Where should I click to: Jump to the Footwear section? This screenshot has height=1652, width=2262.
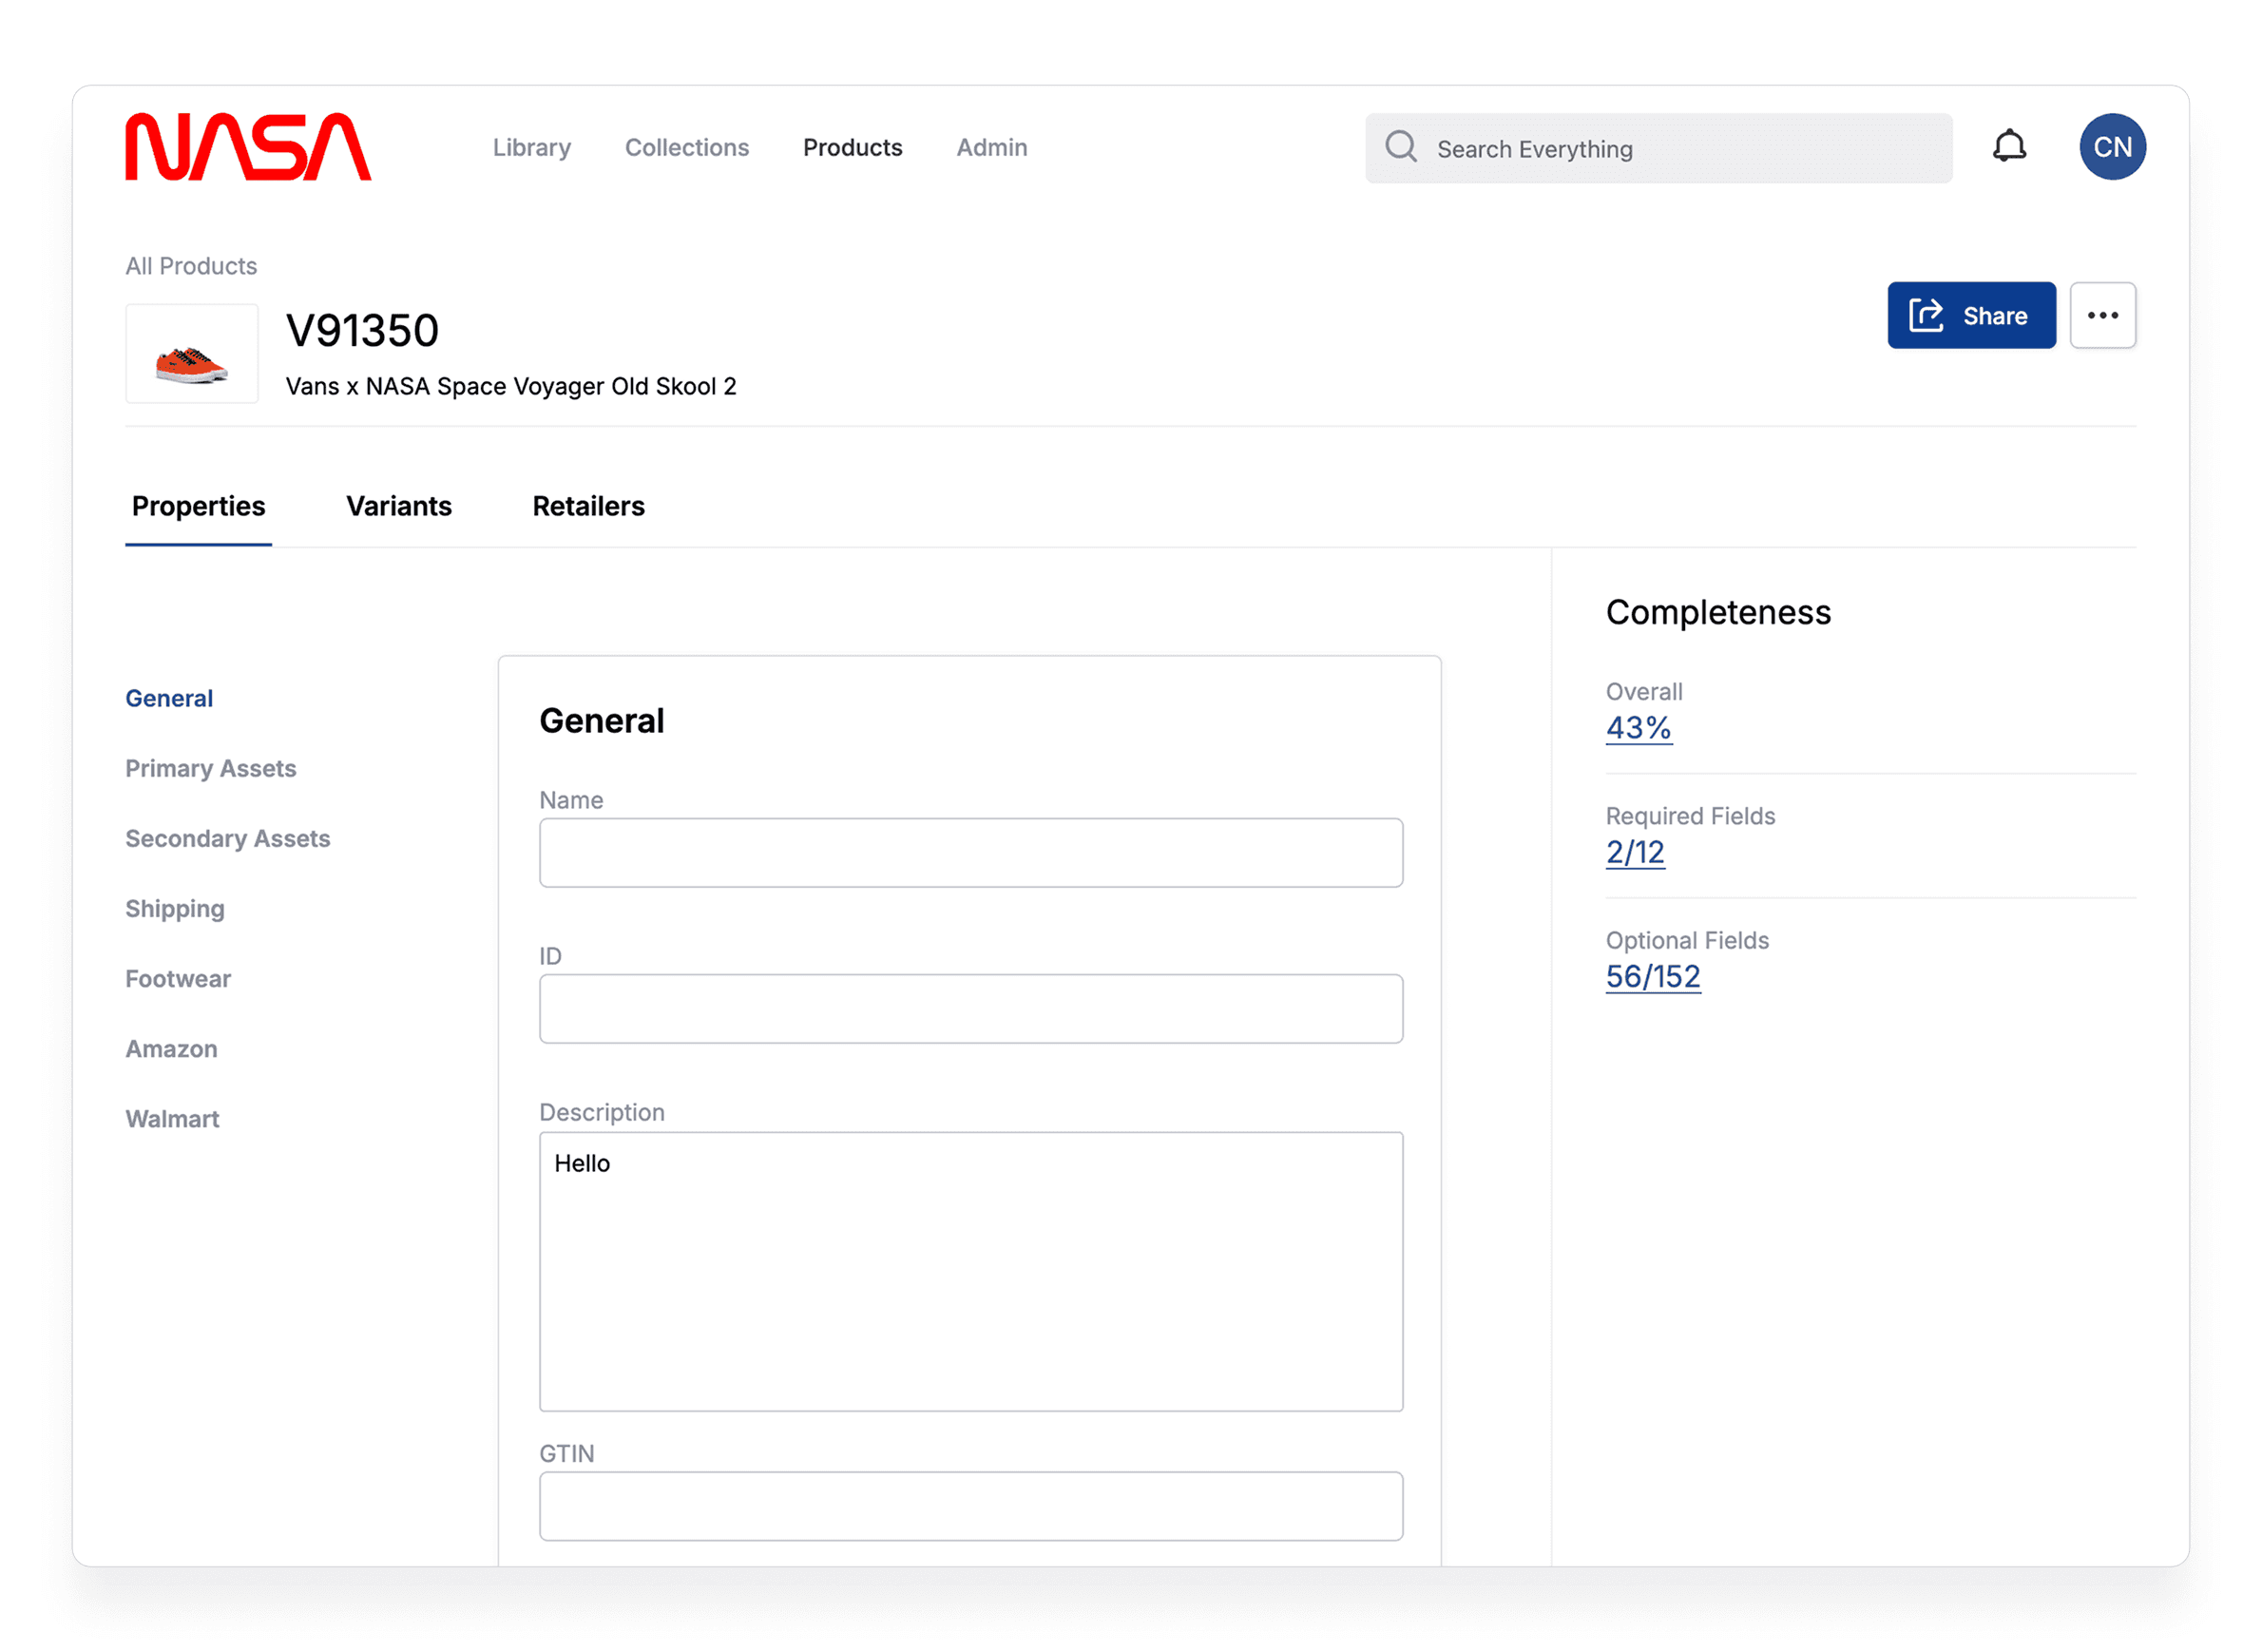[178, 978]
